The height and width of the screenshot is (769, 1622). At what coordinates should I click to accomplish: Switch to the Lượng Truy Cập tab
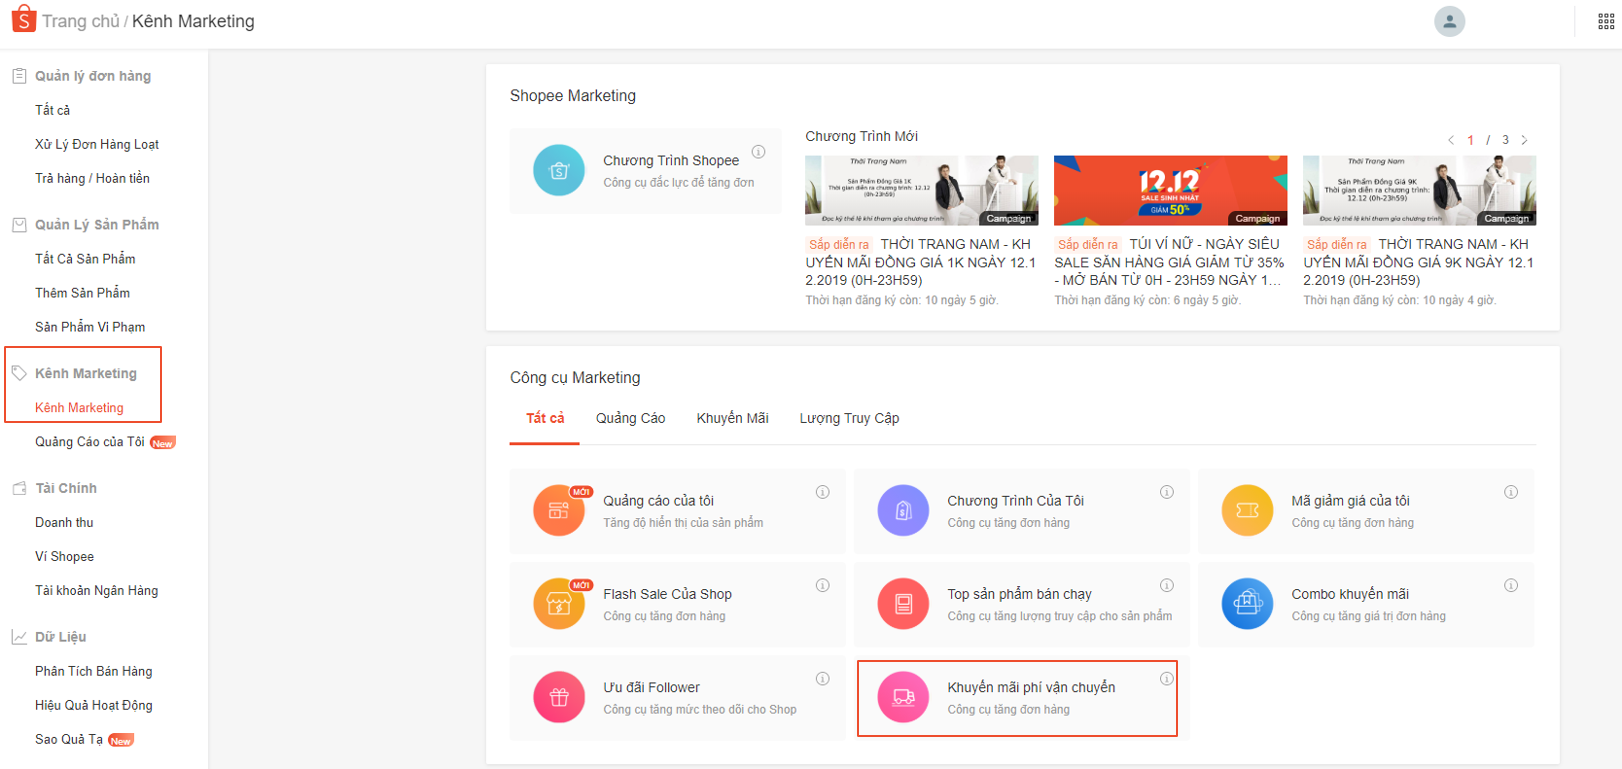click(849, 418)
